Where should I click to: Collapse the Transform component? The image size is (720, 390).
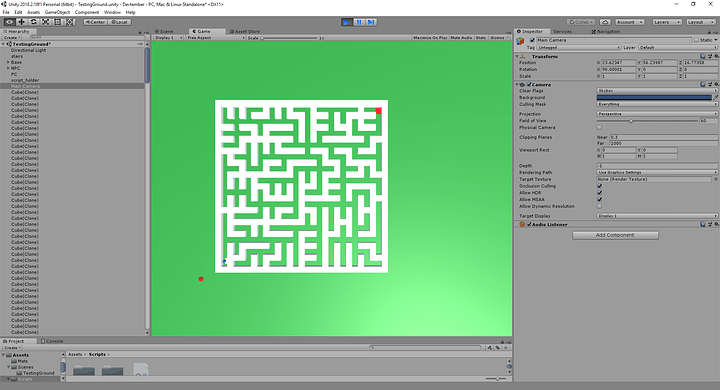(x=517, y=57)
